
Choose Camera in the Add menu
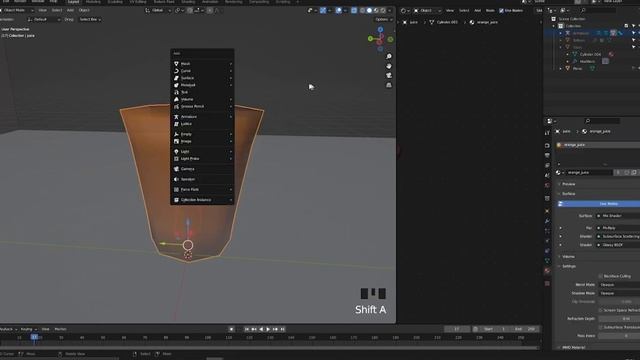(x=202, y=169)
